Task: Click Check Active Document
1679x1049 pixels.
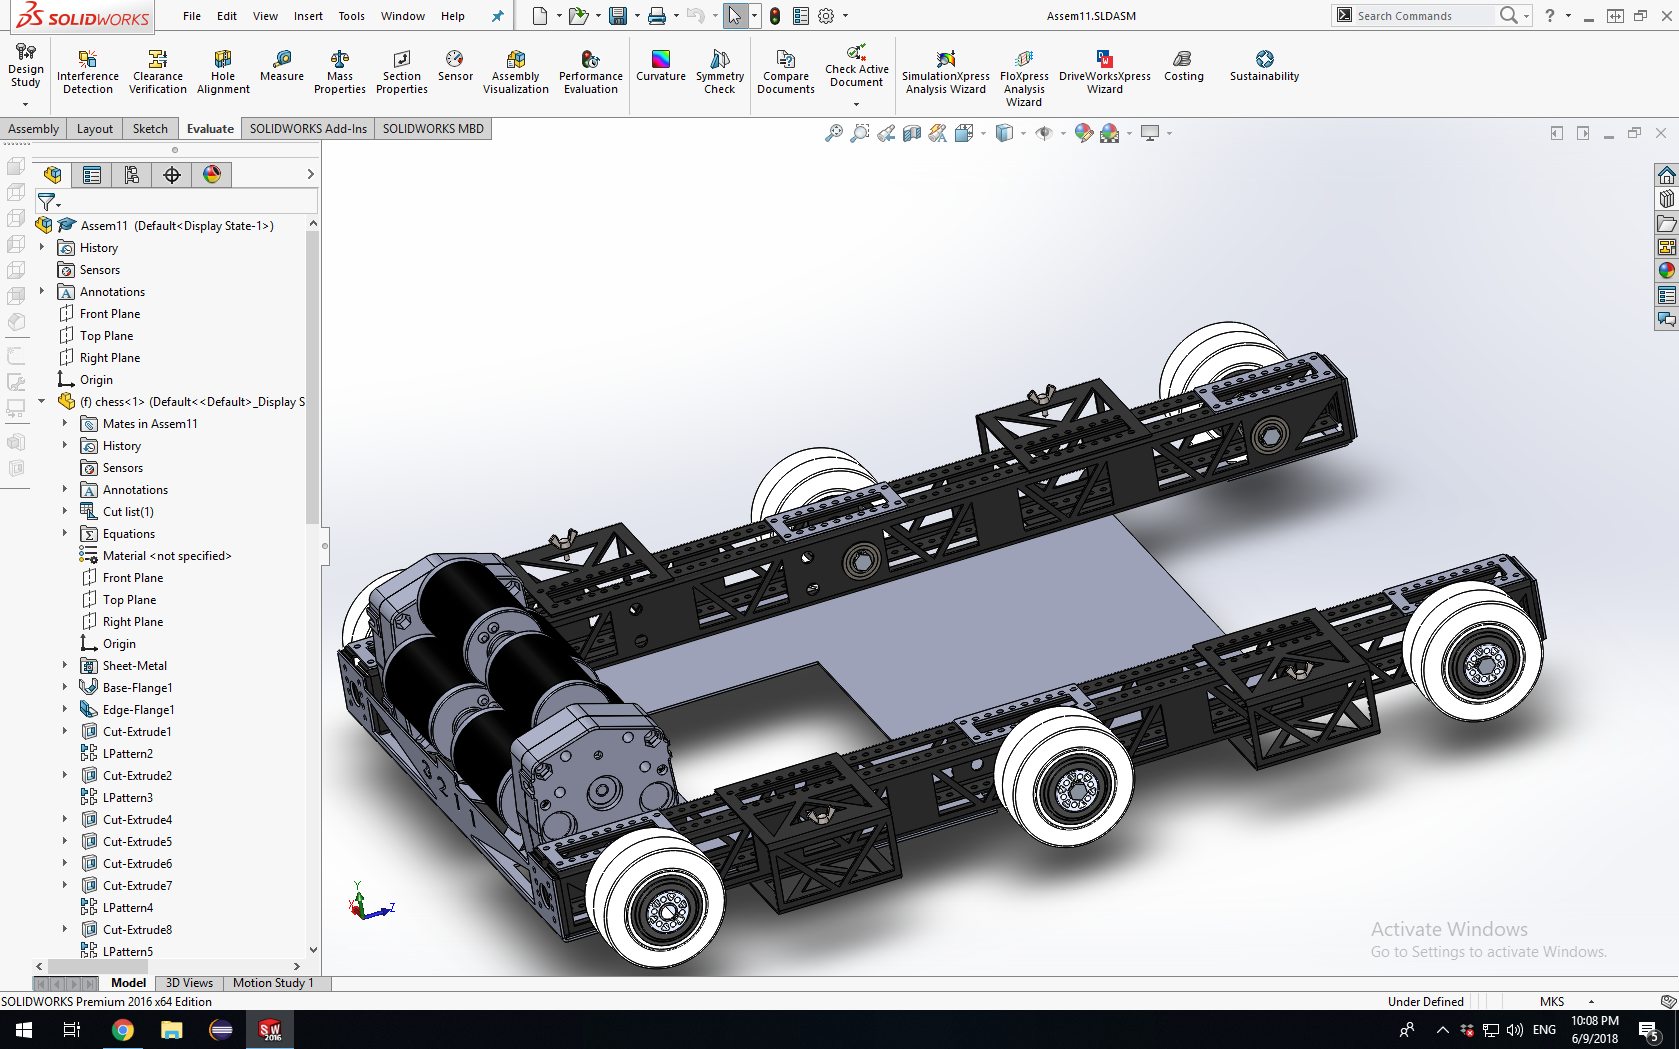Action: point(857,66)
